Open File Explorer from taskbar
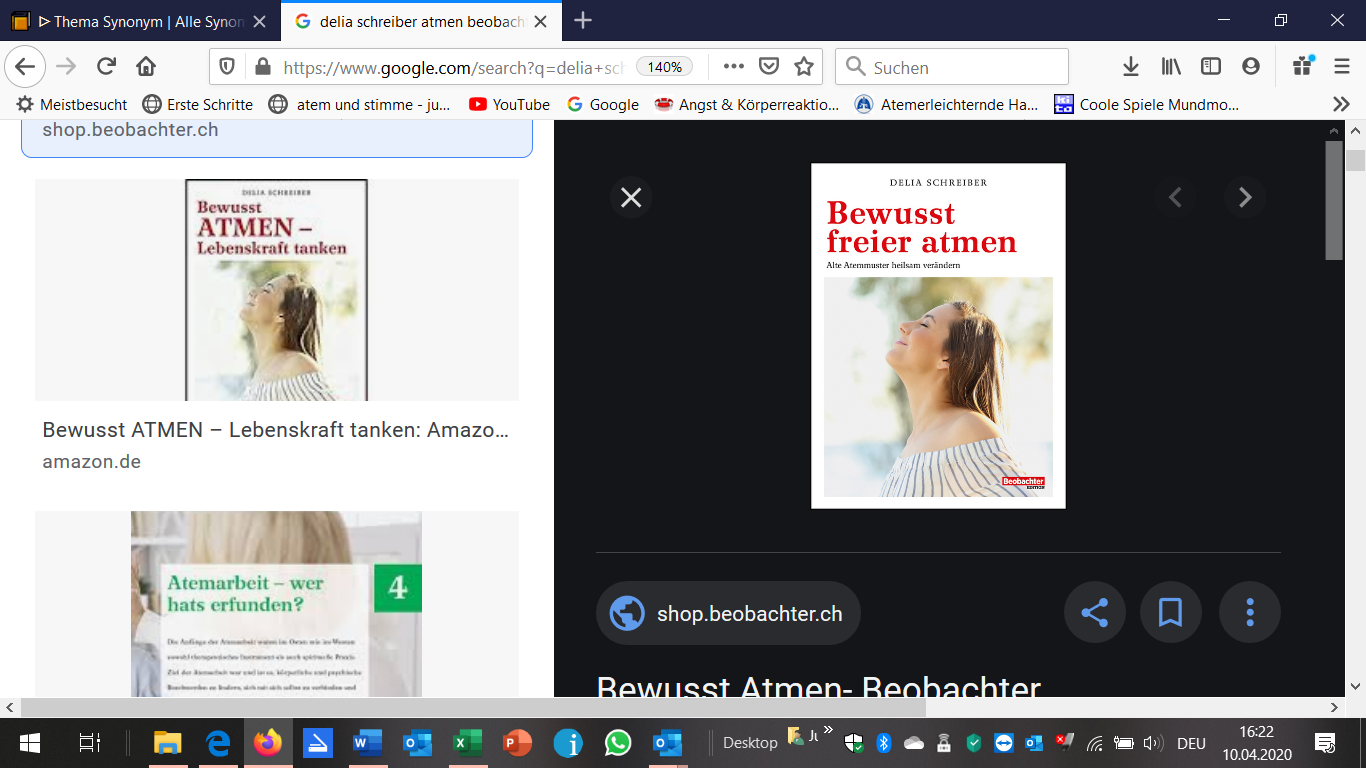 click(167, 743)
